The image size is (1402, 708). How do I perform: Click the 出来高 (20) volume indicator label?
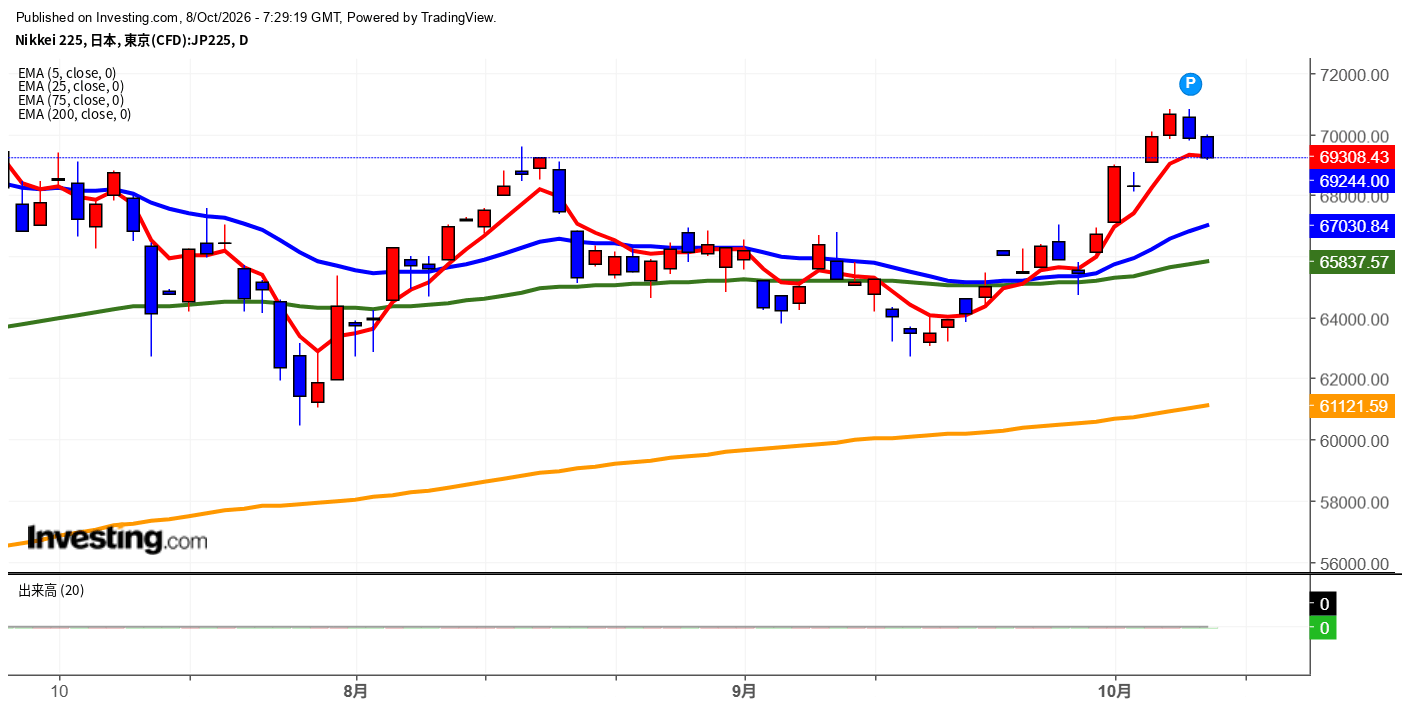point(51,591)
